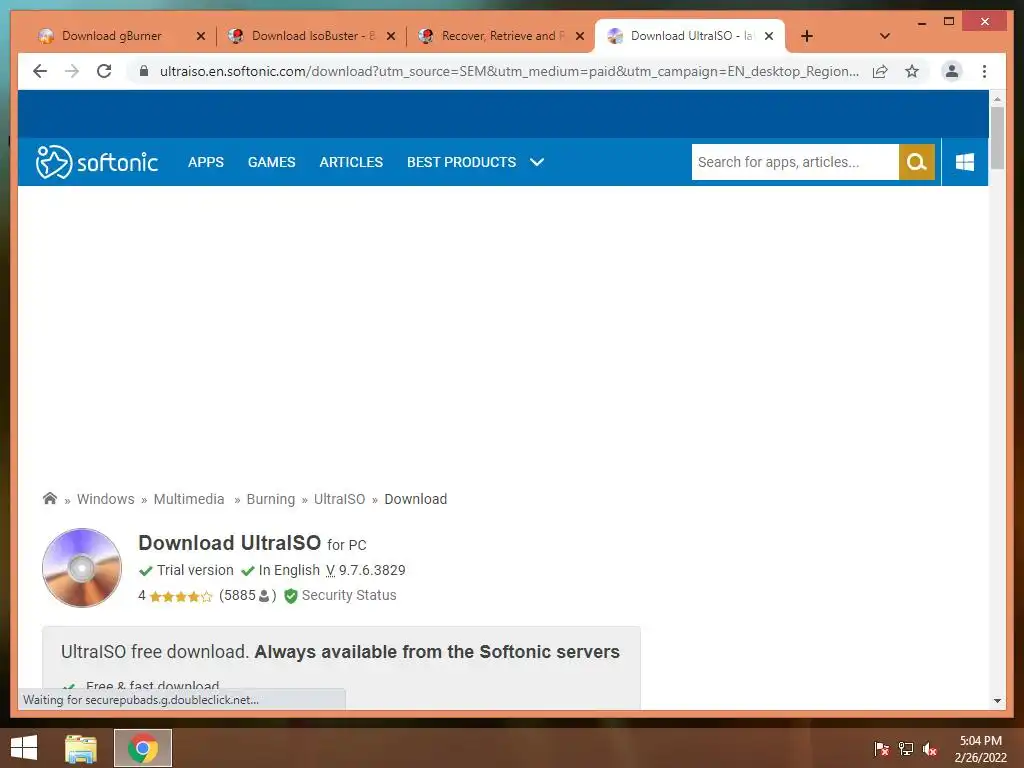Click the scrollbar up arrow
The width and height of the screenshot is (1024, 768).
(997, 99)
